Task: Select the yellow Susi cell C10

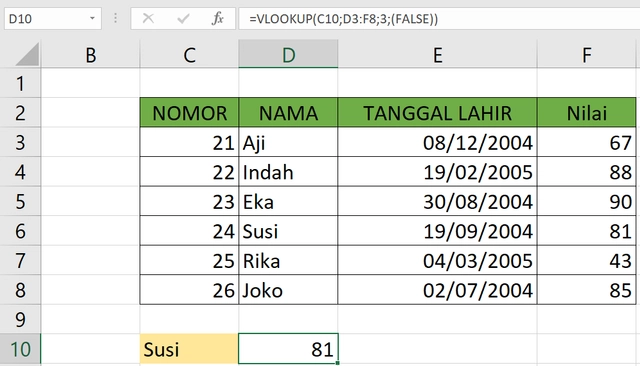Action: click(189, 349)
